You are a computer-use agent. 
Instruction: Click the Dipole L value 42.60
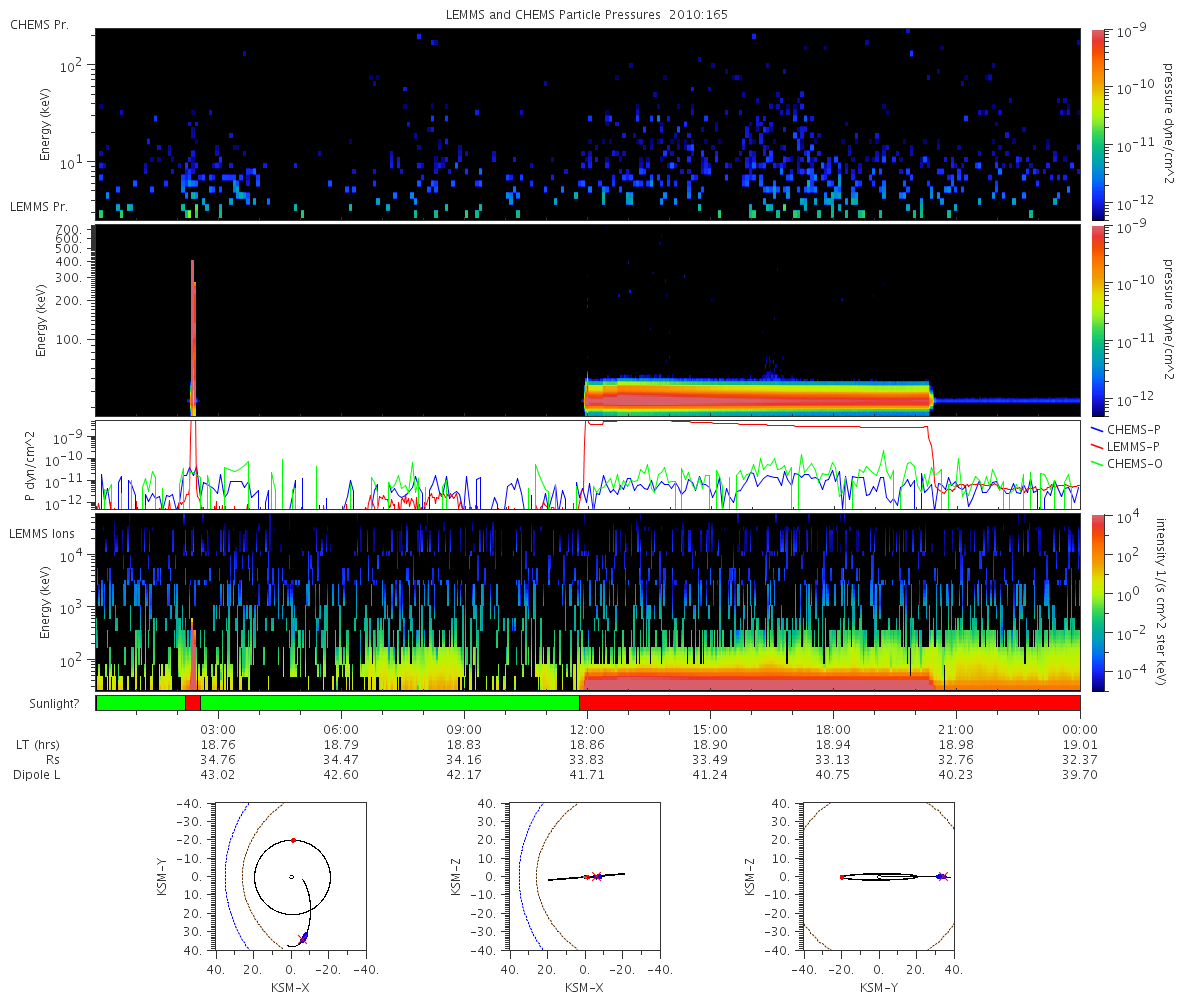[x=341, y=775]
